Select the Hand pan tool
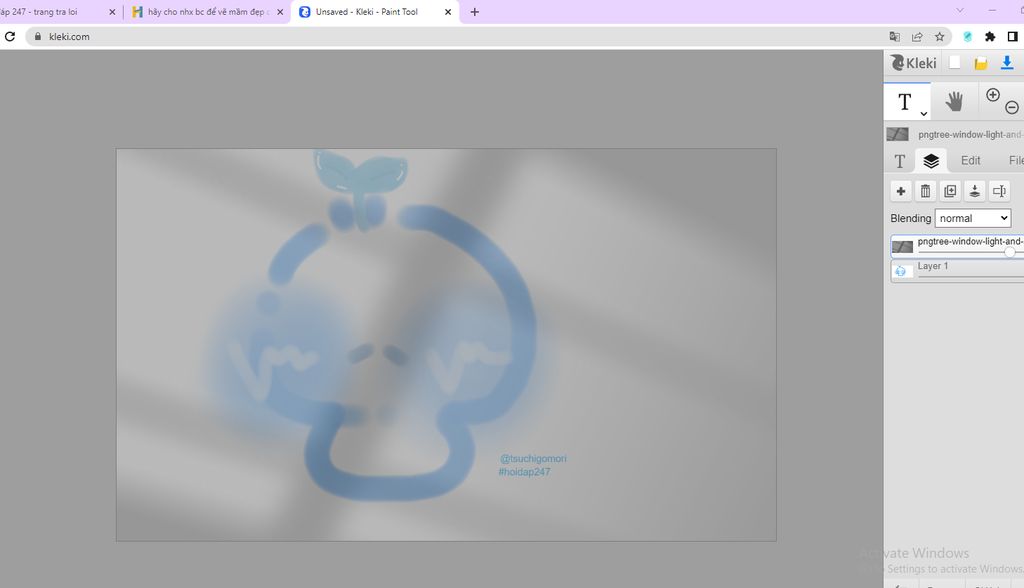The image size is (1024, 588). click(x=954, y=101)
